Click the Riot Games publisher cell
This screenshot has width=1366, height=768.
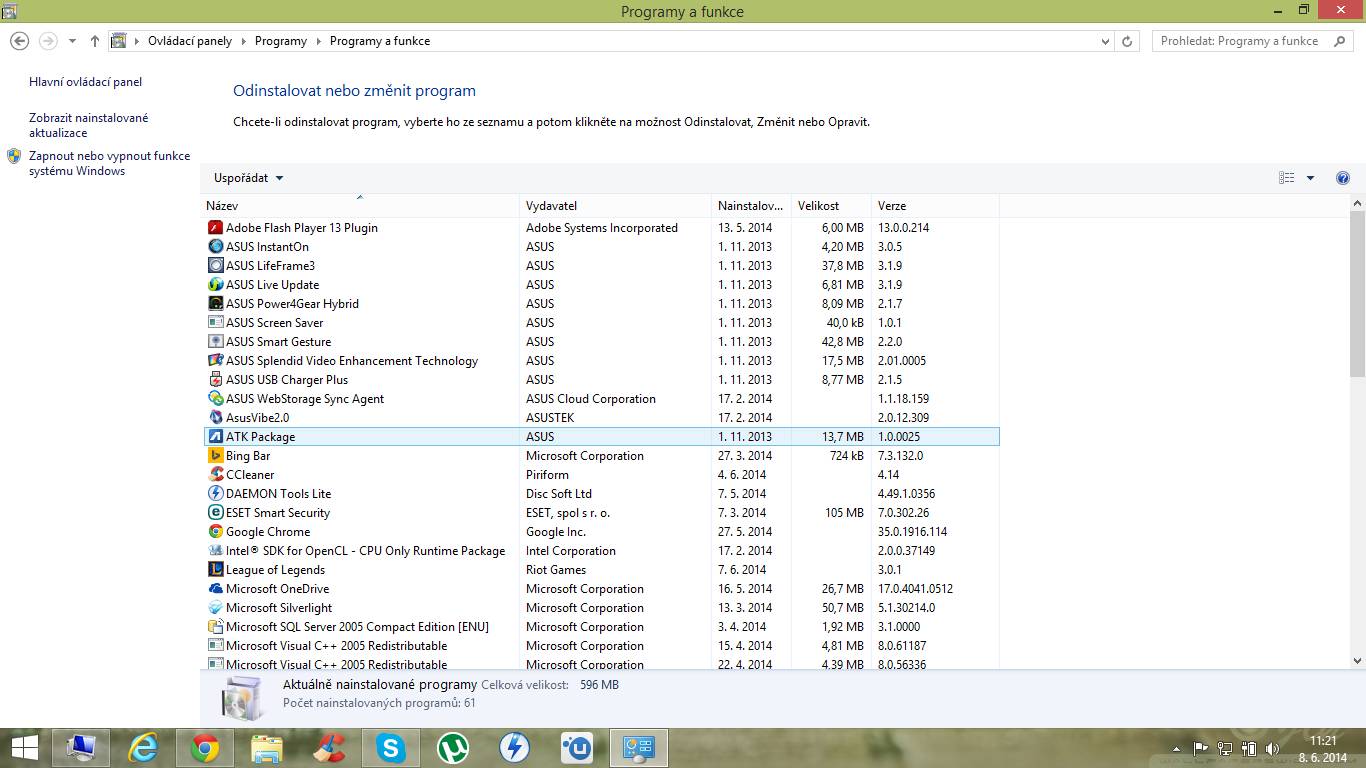pyautogui.click(x=556, y=570)
